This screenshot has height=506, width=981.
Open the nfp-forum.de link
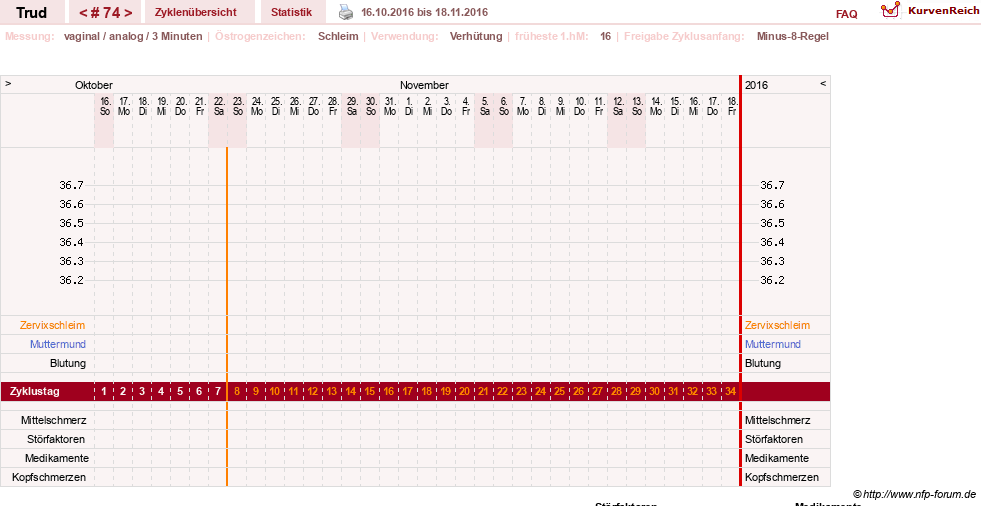[914, 494]
